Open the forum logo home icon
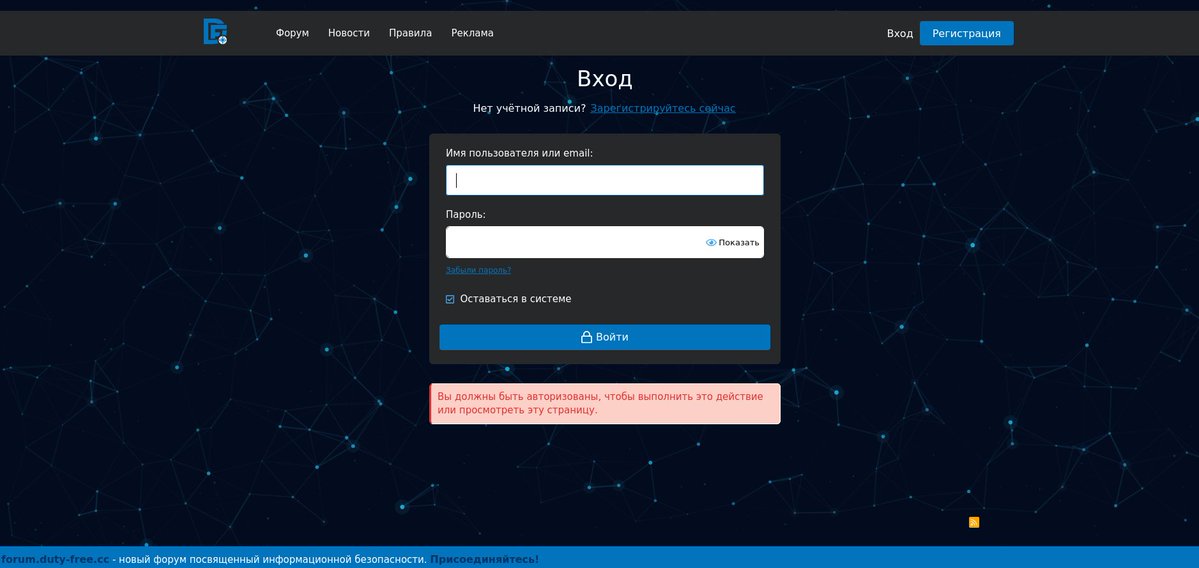The width and height of the screenshot is (1199, 568). pyautogui.click(x=215, y=32)
